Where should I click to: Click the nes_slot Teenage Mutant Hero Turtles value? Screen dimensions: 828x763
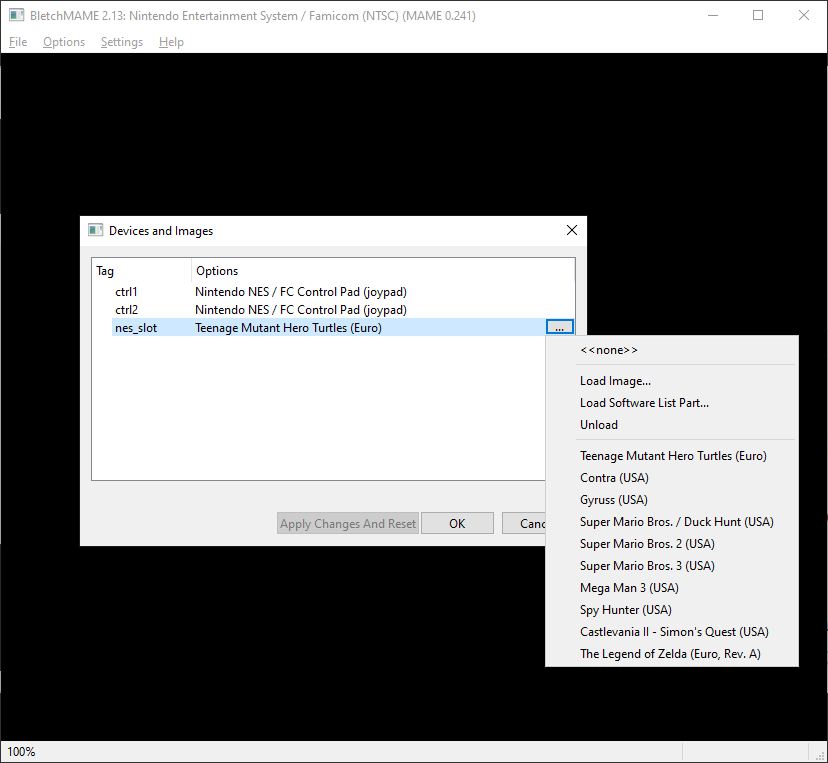(x=288, y=328)
